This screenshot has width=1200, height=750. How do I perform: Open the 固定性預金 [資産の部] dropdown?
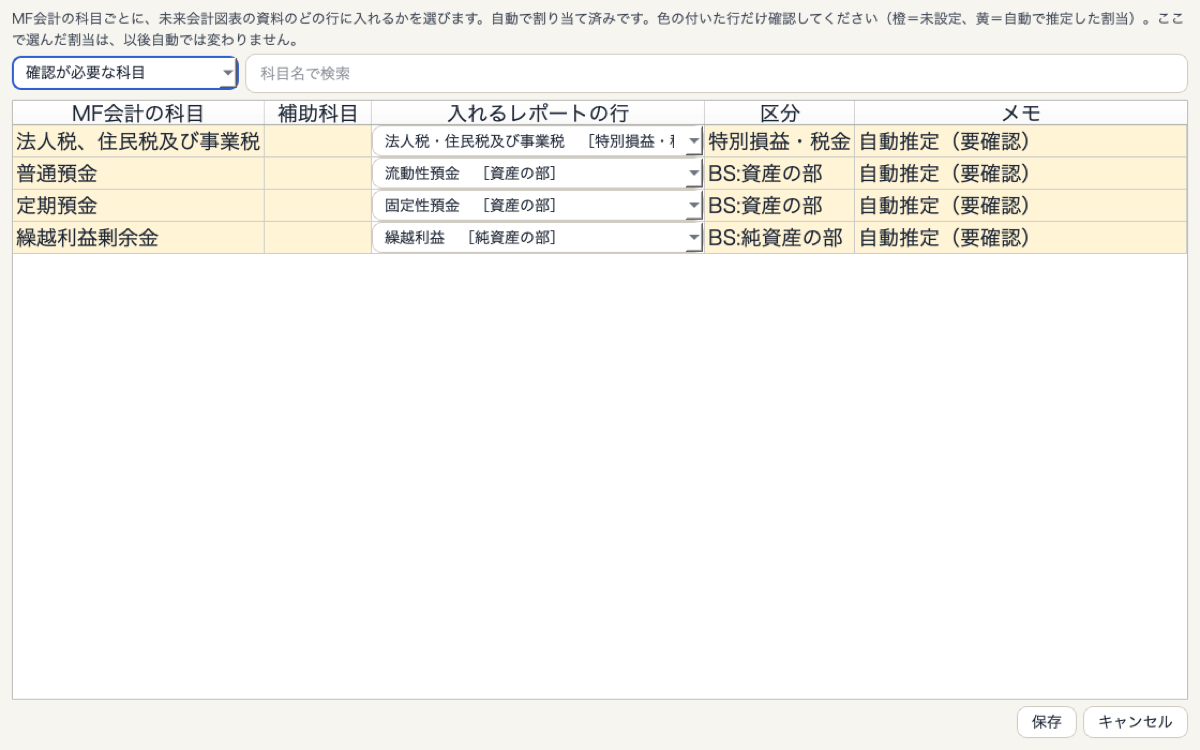[538, 205]
